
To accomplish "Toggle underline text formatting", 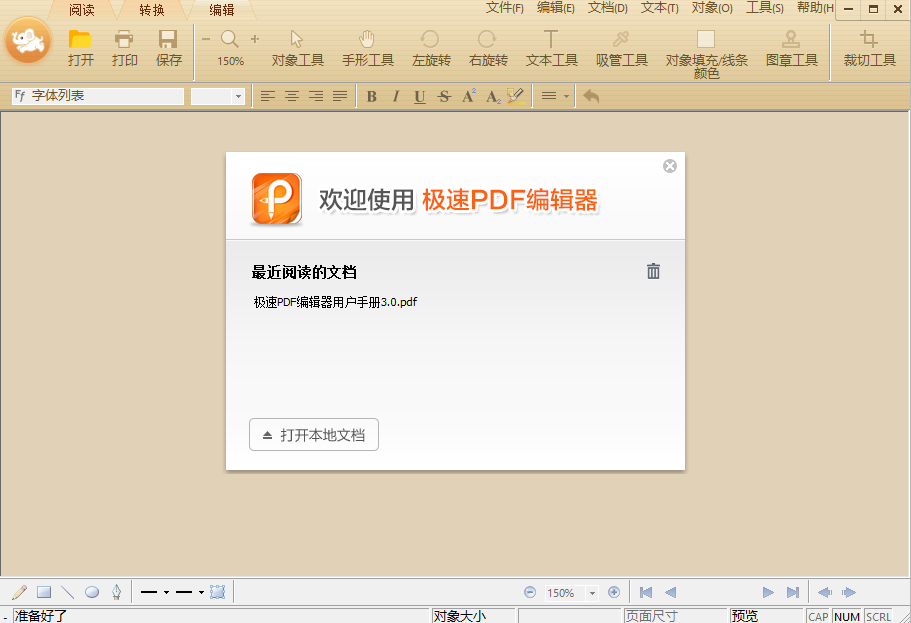I will (418, 96).
